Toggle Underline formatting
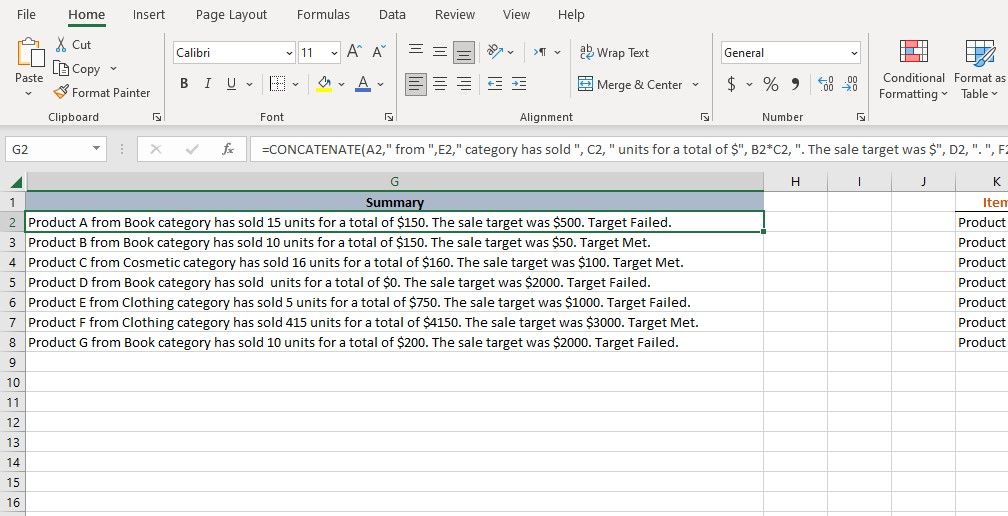Screen dimensions: 1008x516 click(231, 84)
